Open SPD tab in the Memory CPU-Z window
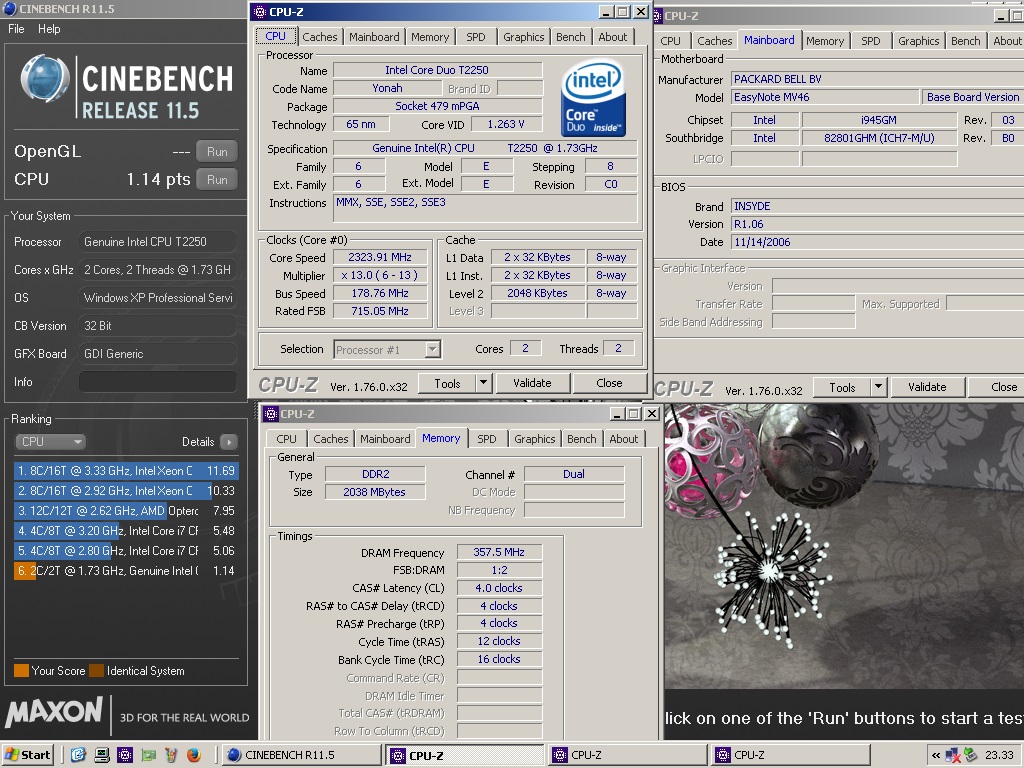1024x768 pixels. click(x=487, y=440)
